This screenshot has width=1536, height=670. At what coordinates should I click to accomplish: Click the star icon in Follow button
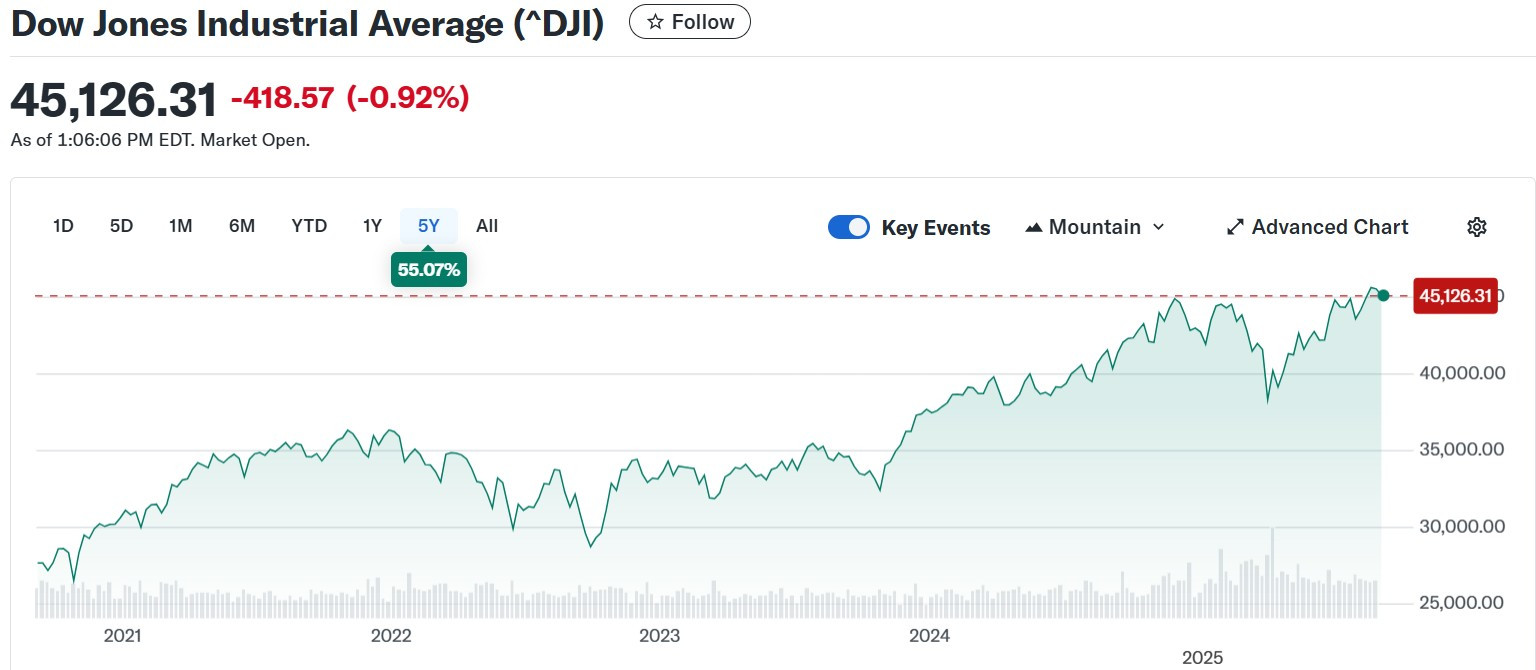click(x=655, y=22)
